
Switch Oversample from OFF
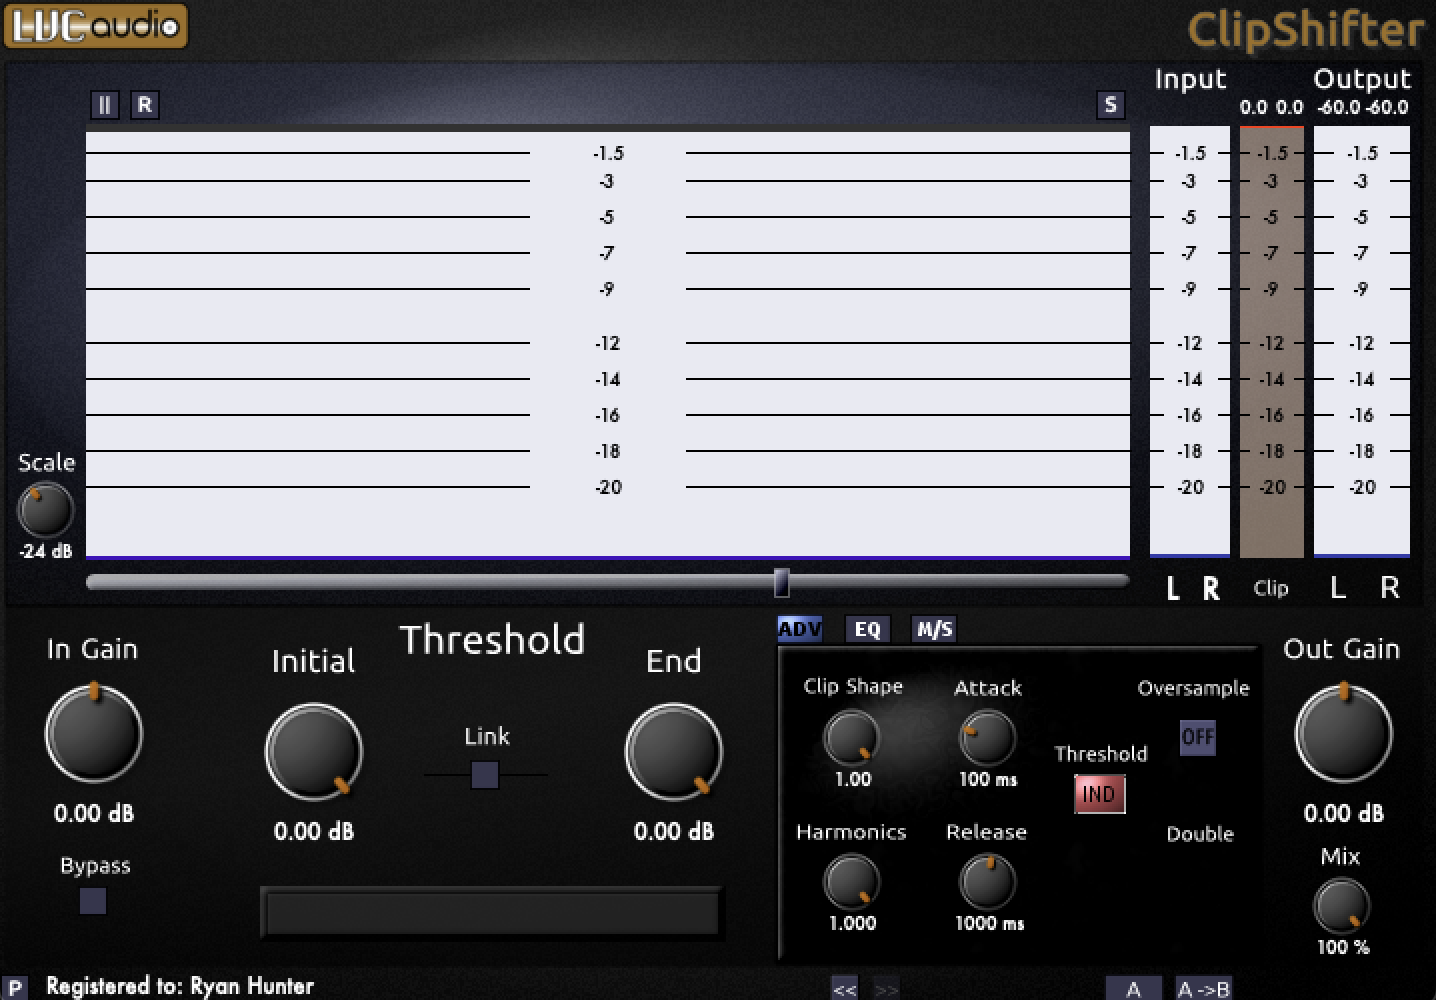coord(1197,737)
